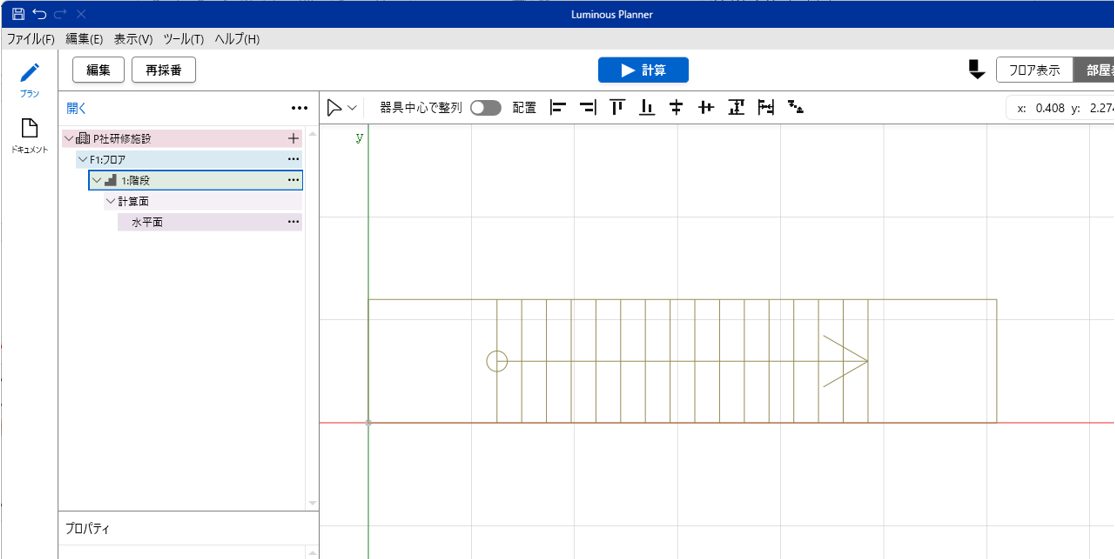This screenshot has height=559, width=1115.
Task: Click the align left edges icon
Action: point(558,108)
